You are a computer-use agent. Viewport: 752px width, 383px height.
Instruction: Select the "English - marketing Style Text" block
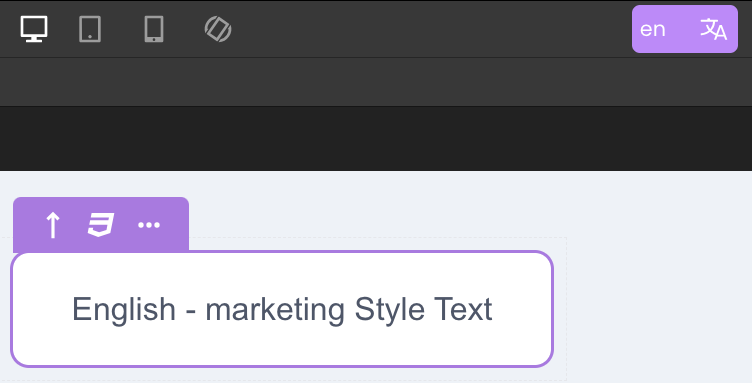(282, 309)
